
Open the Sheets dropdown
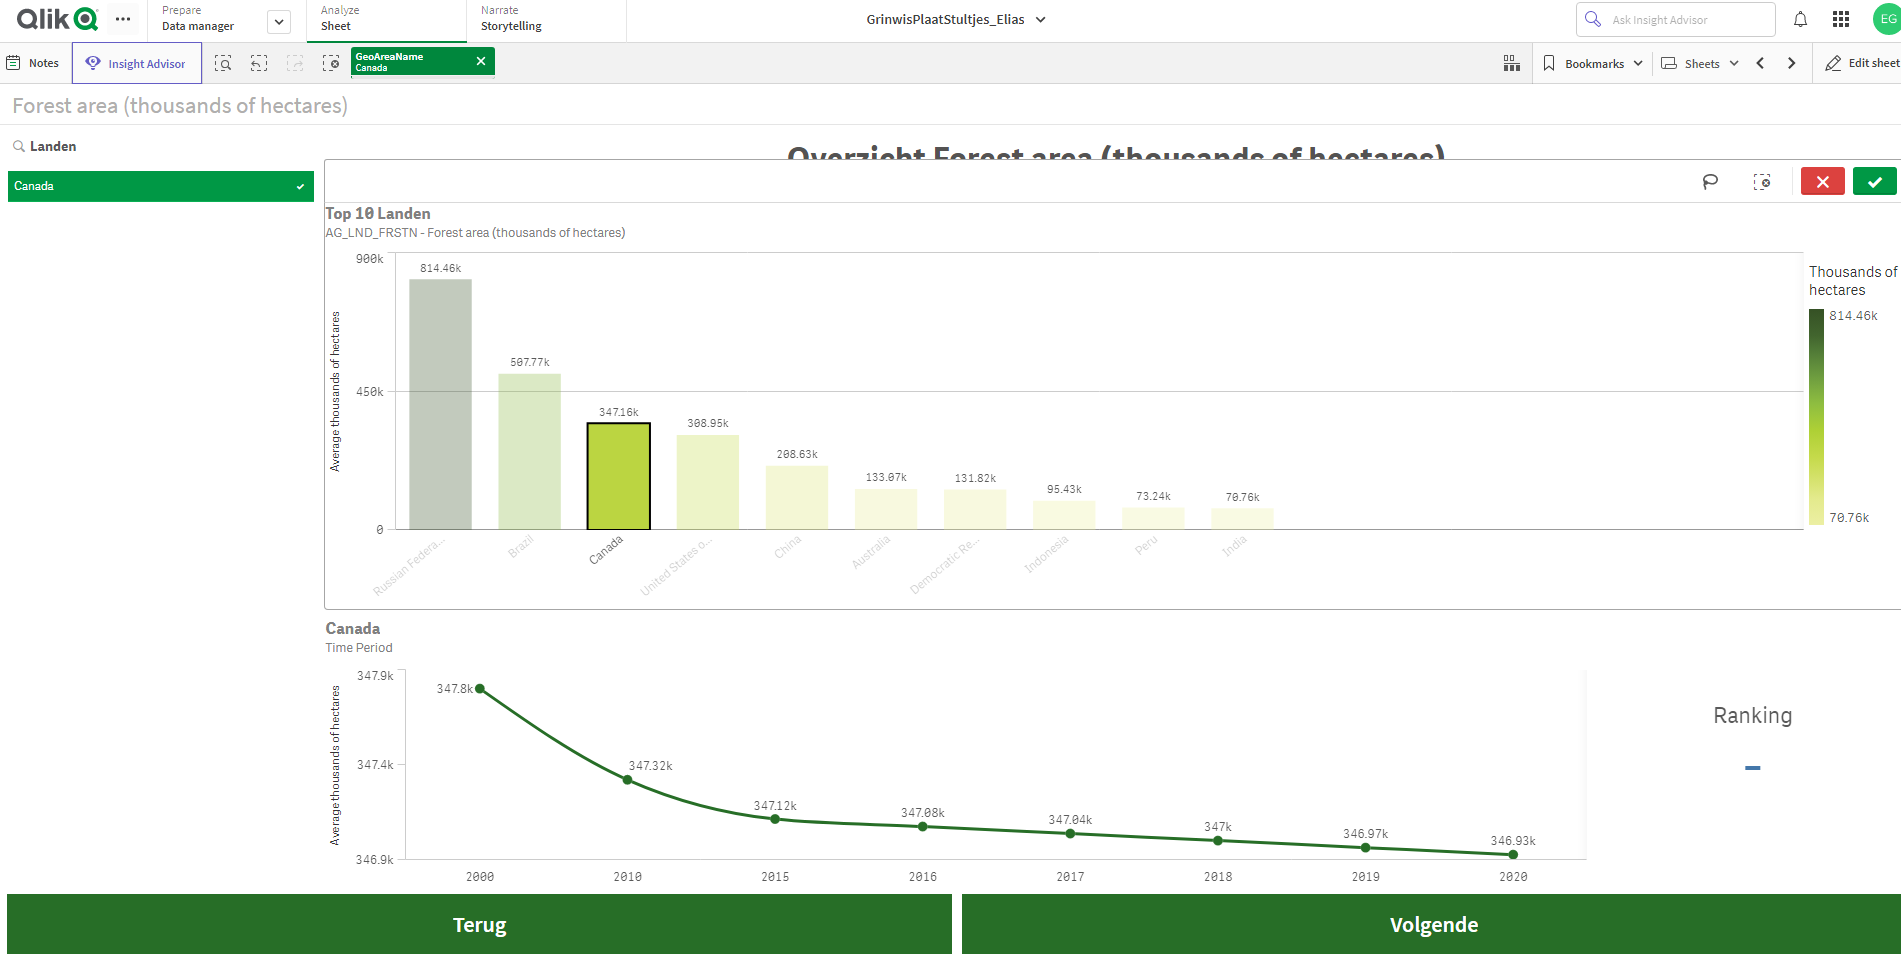coord(1699,62)
